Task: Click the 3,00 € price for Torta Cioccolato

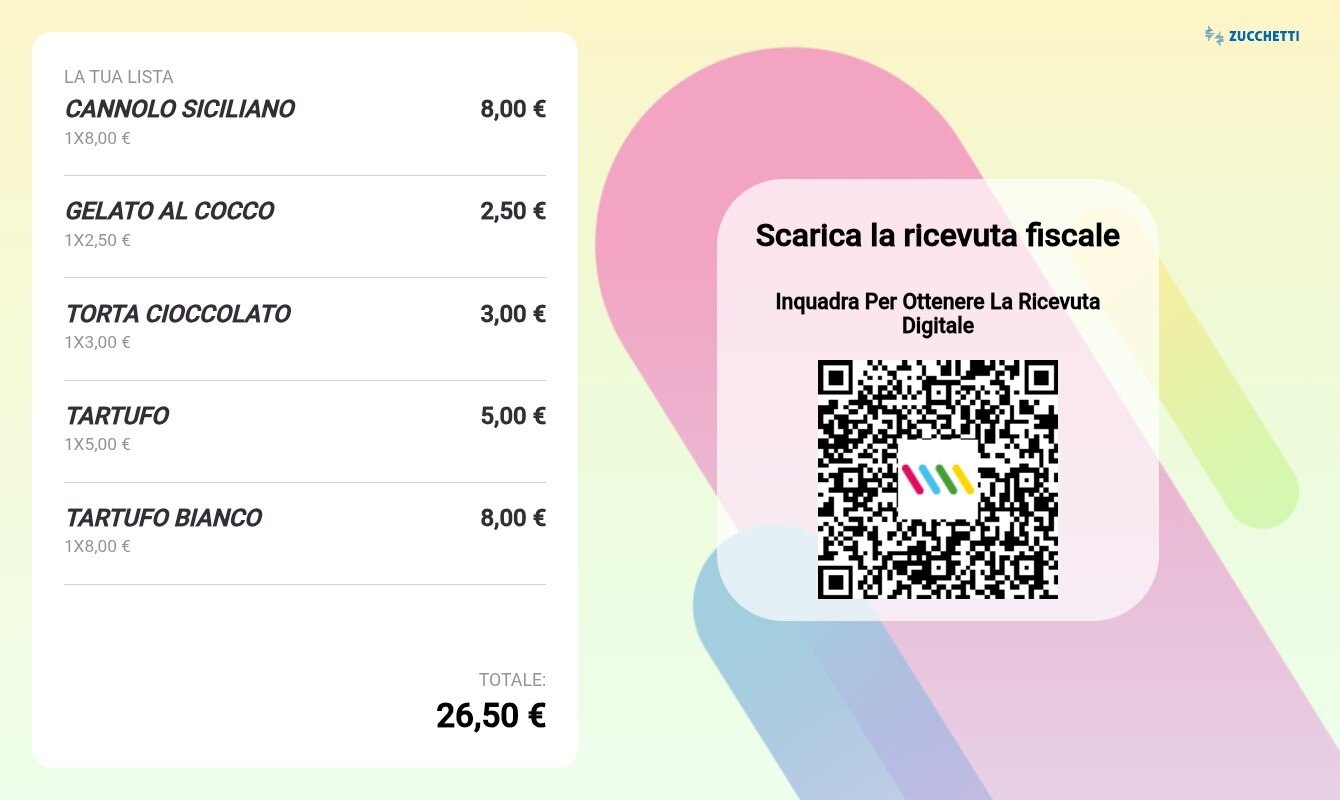Action: (513, 314)
